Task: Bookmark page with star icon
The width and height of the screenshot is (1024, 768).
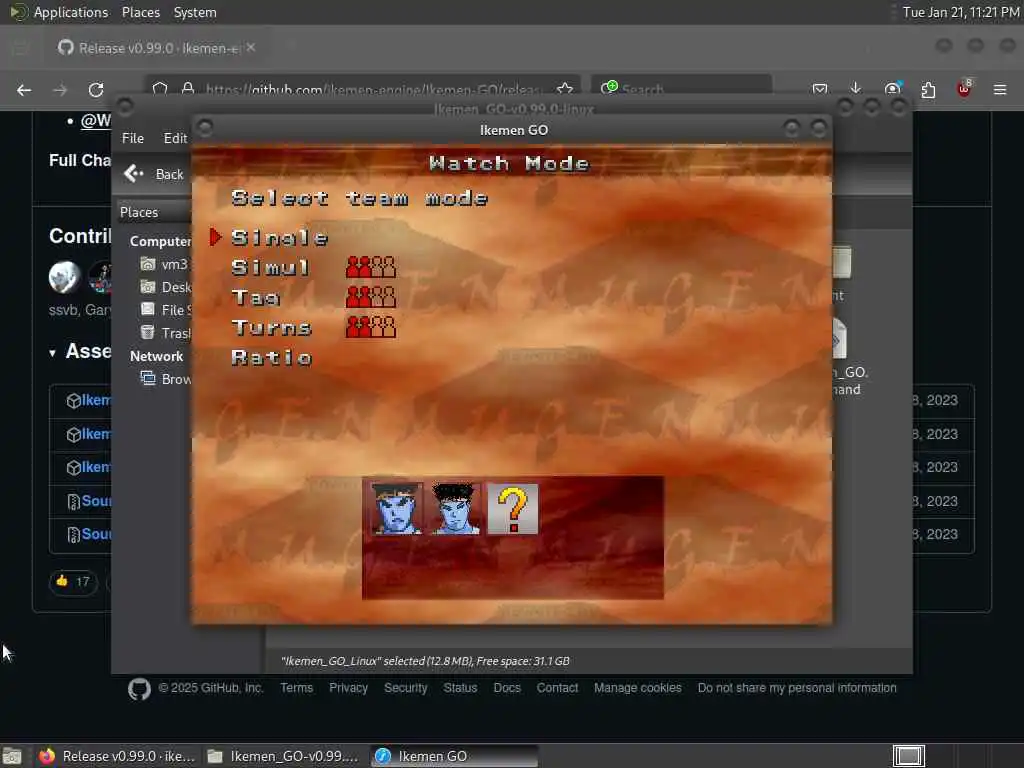Action: (565, 89)
